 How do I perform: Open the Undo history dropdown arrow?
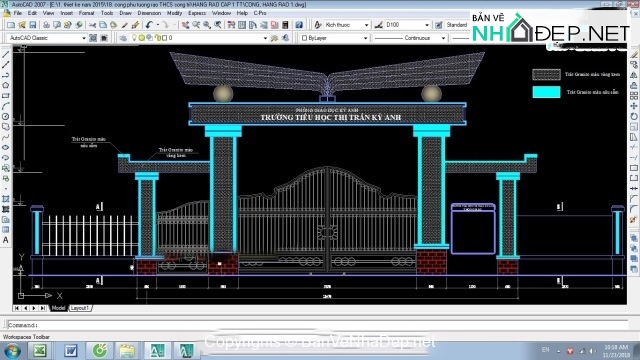pos(158,25)
